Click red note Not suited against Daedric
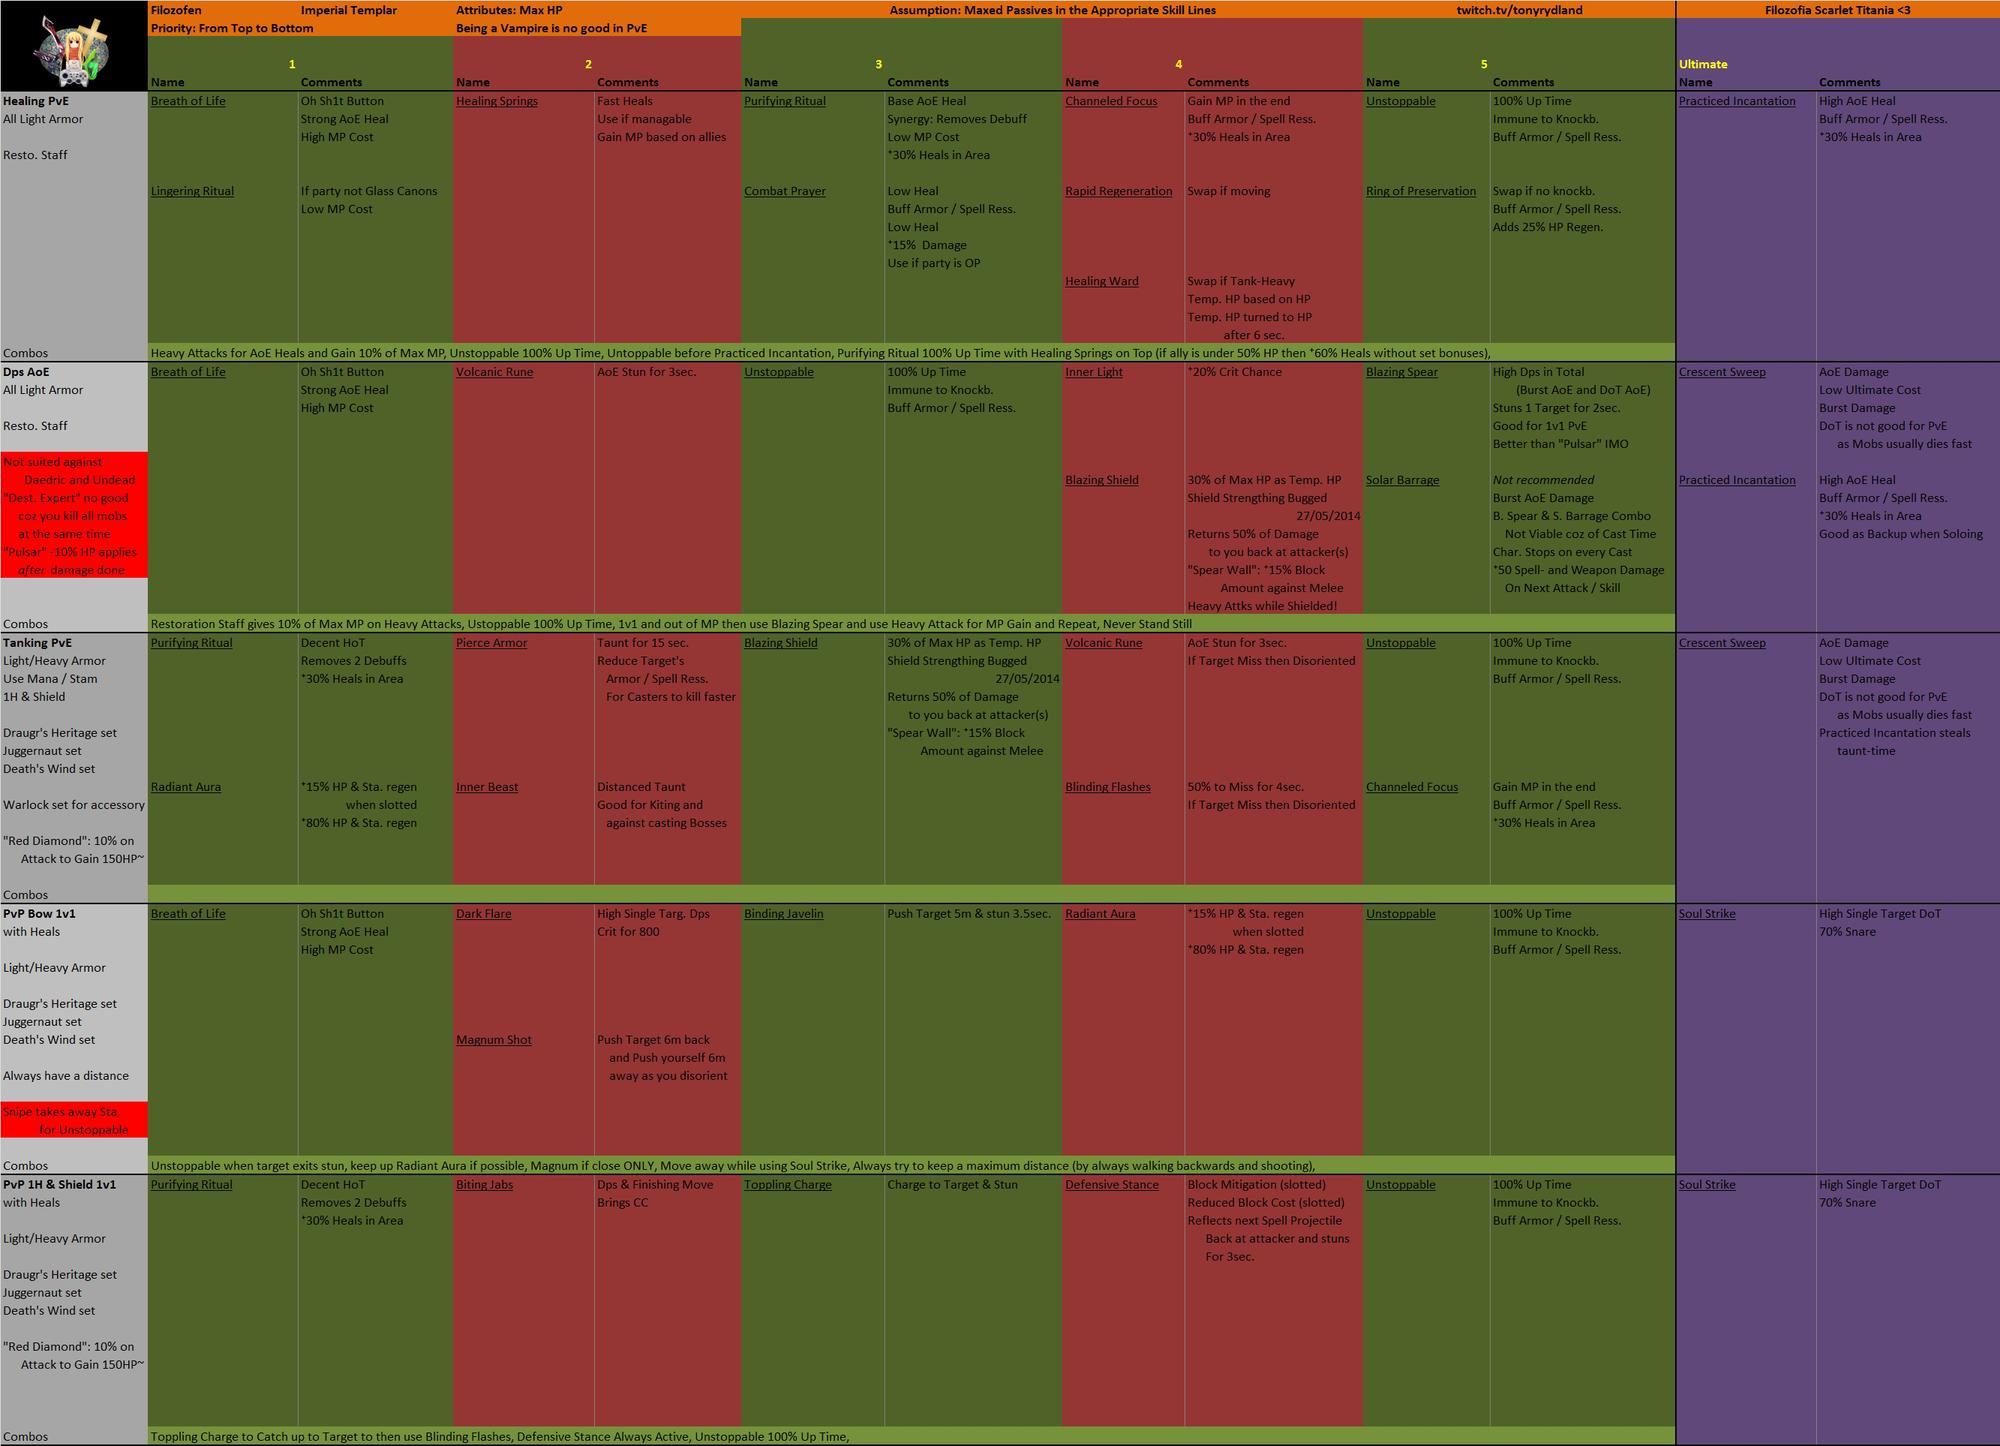Image resolution: width=2000 pixels, height=1446 pixels. [69, 471]
